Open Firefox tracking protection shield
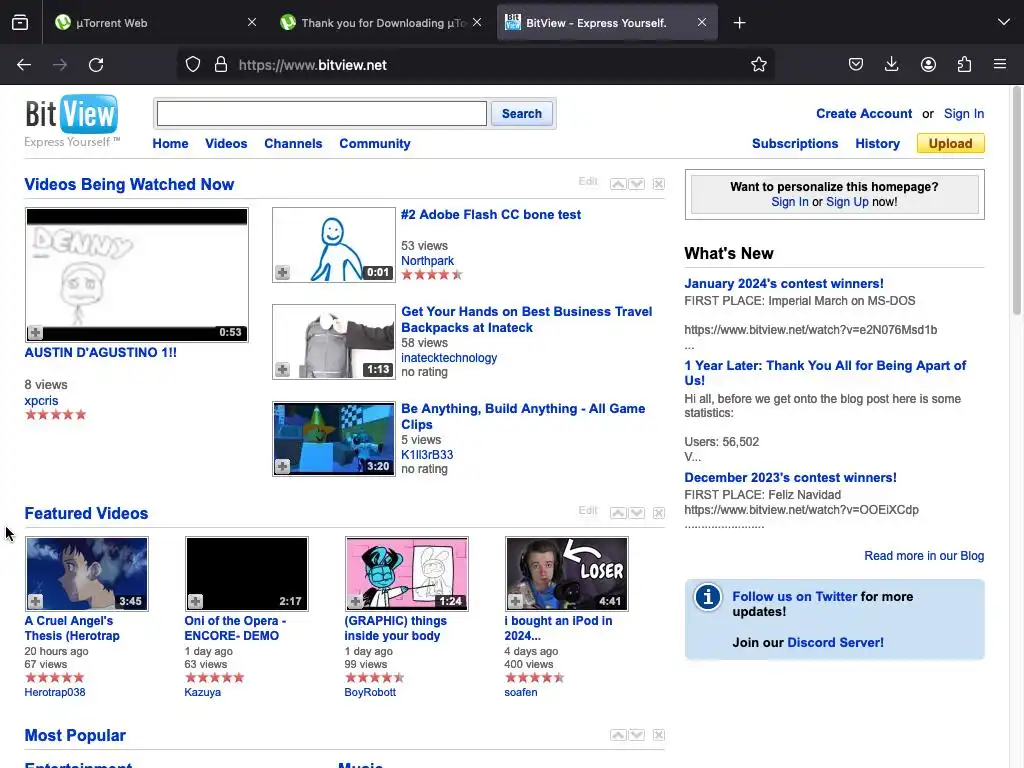 tap(193, 65)
